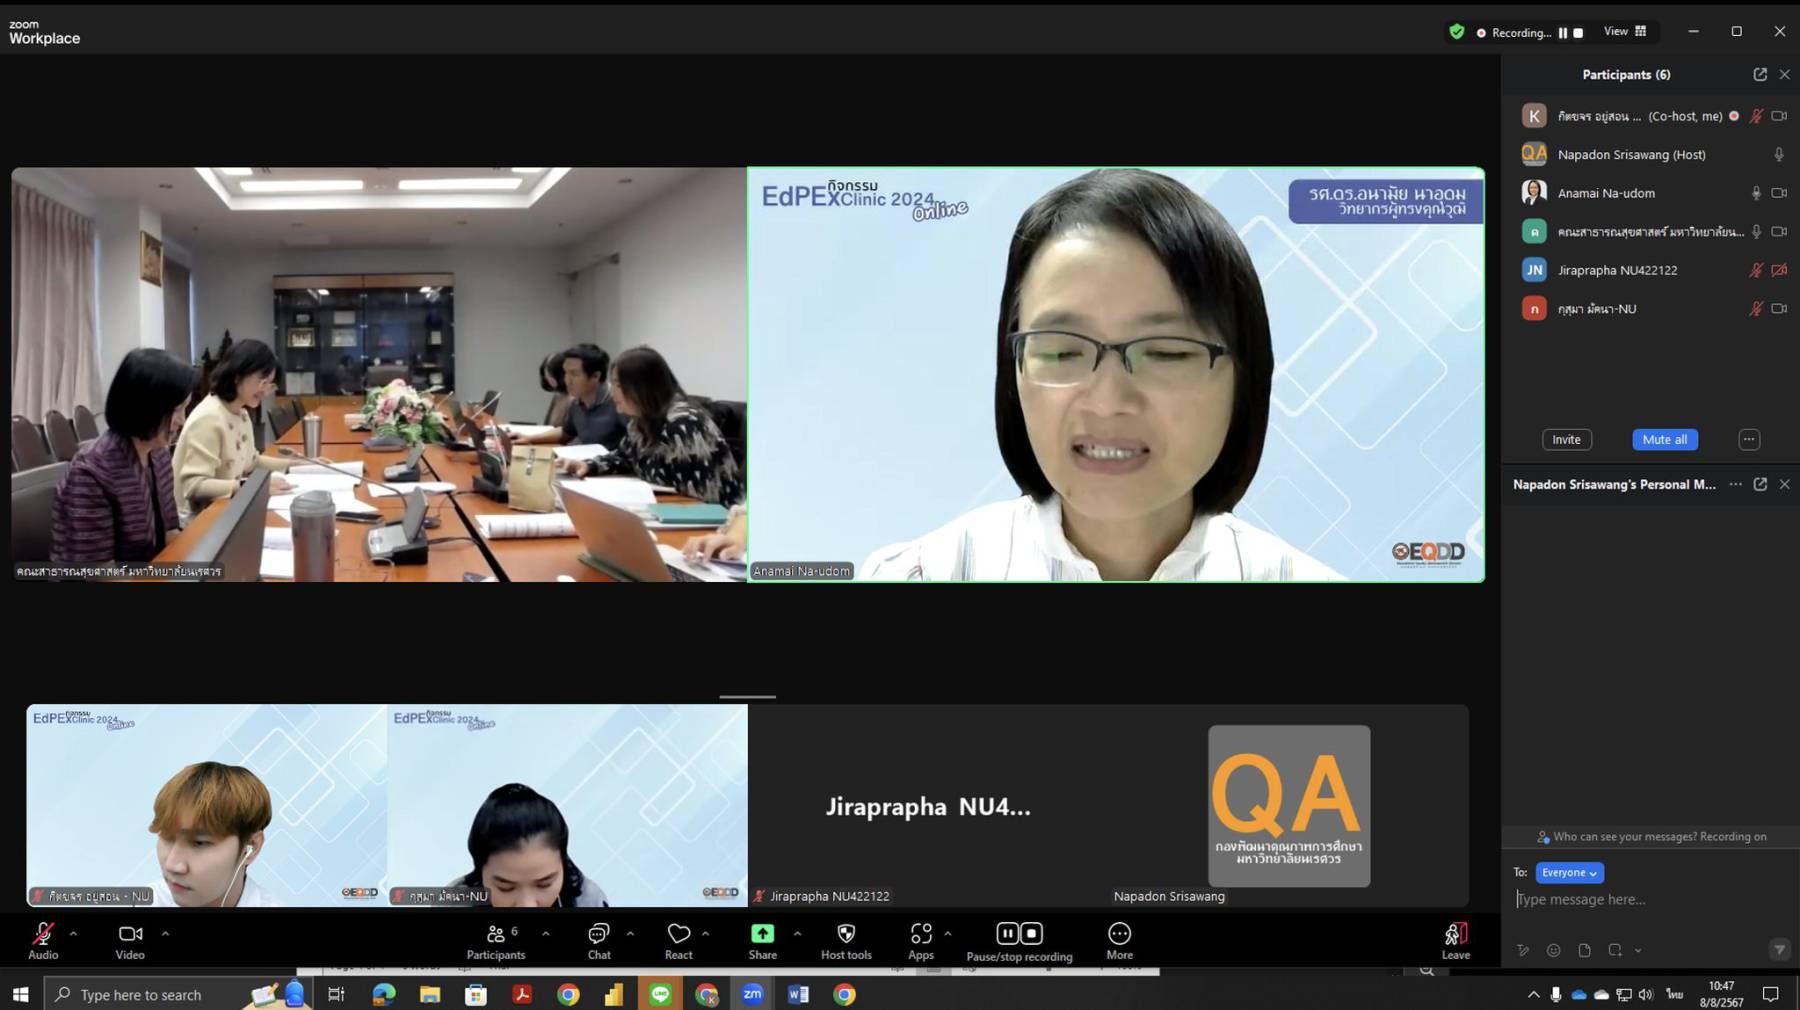Image resolution: width=1800 pixels, height=1010 pixels.
Task: Pause recording via top indicator
Action: pyautogui.click(x=1563, y=33)
